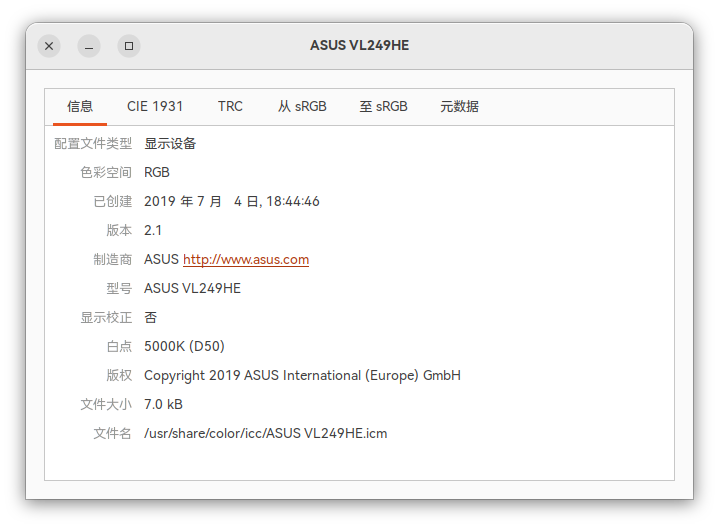Viewport: 719px width, 528px height.
Task: Click the 显示设备 profile type value
Action: 170,144
